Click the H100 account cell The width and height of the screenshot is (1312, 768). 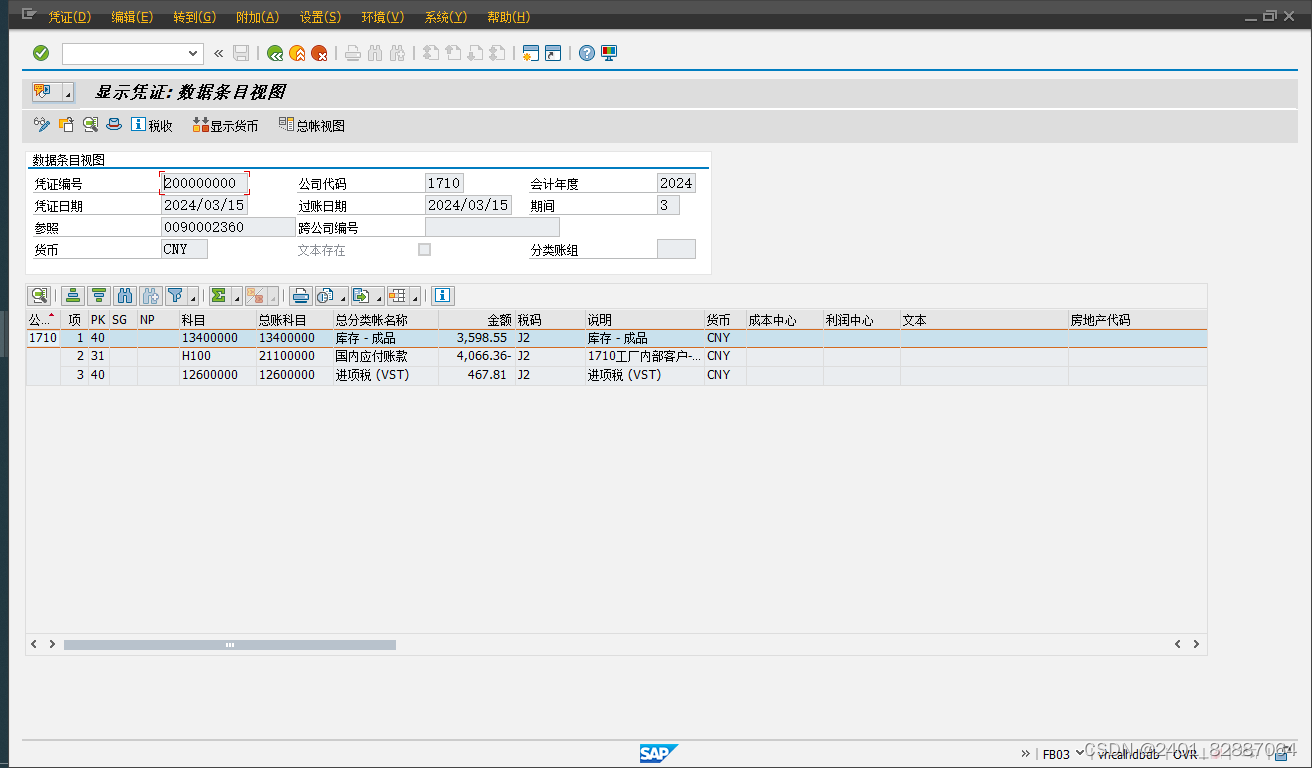[217, 356]
